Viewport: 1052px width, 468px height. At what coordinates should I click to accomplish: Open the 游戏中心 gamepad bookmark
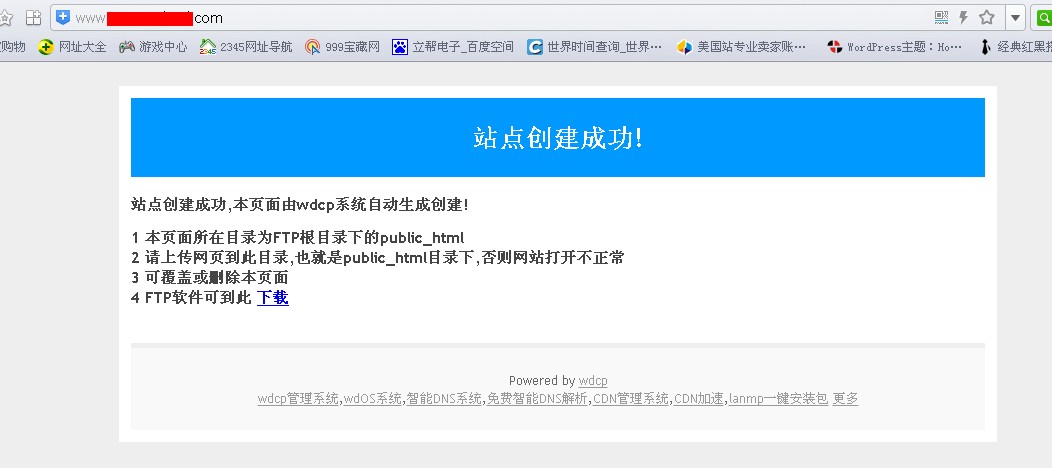pos(152,46)
